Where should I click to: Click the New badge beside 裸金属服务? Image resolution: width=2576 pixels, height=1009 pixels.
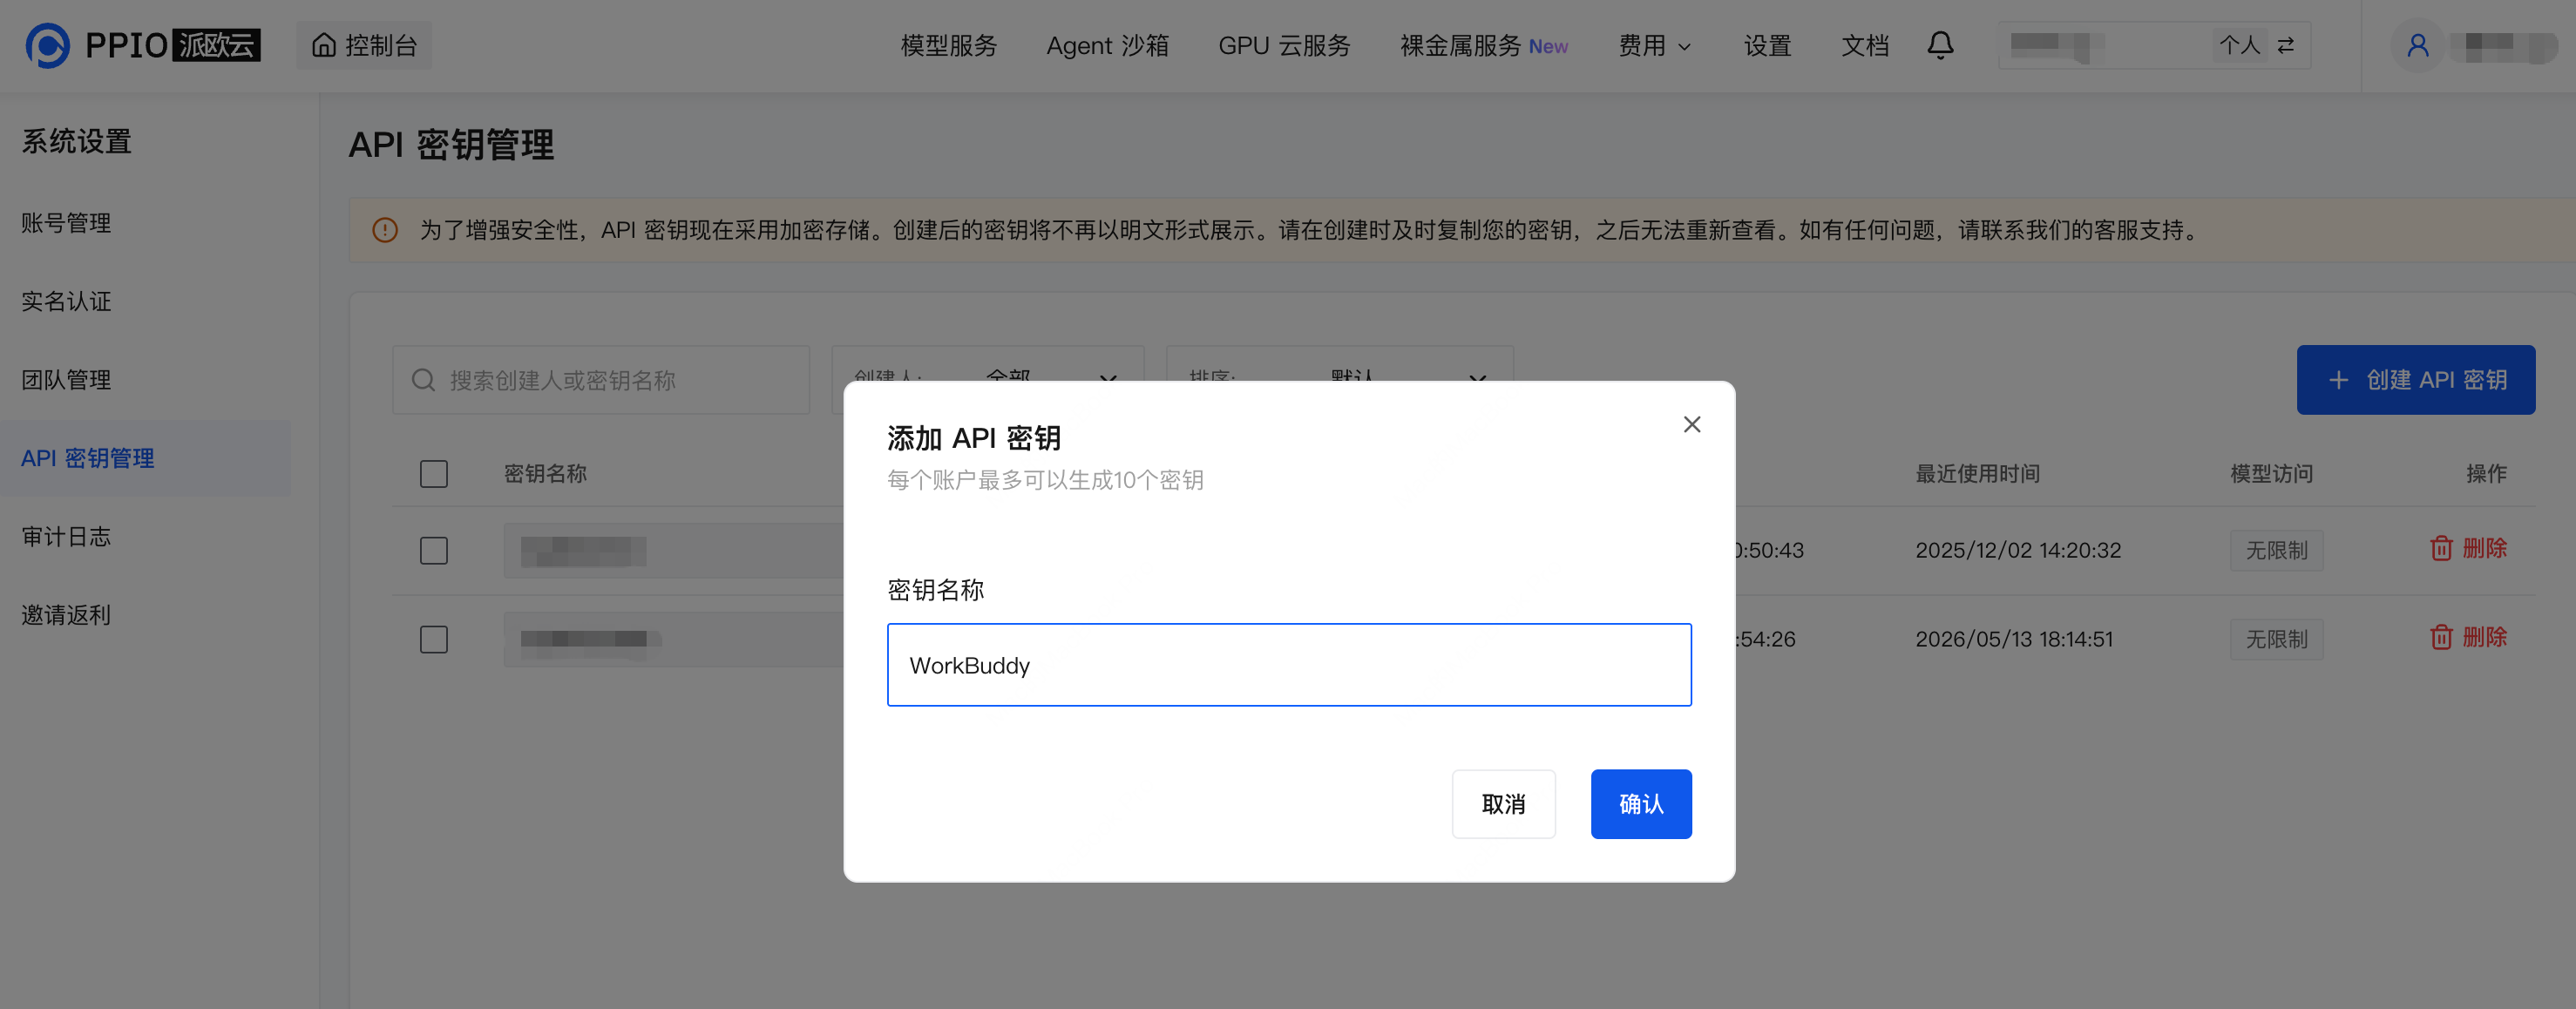[x=1548, y=47]
